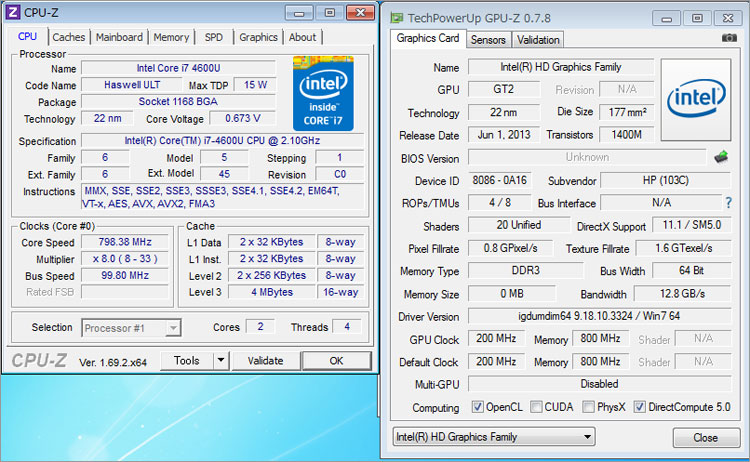Toggle the PhysX checkbox

[x=588, y=407]
